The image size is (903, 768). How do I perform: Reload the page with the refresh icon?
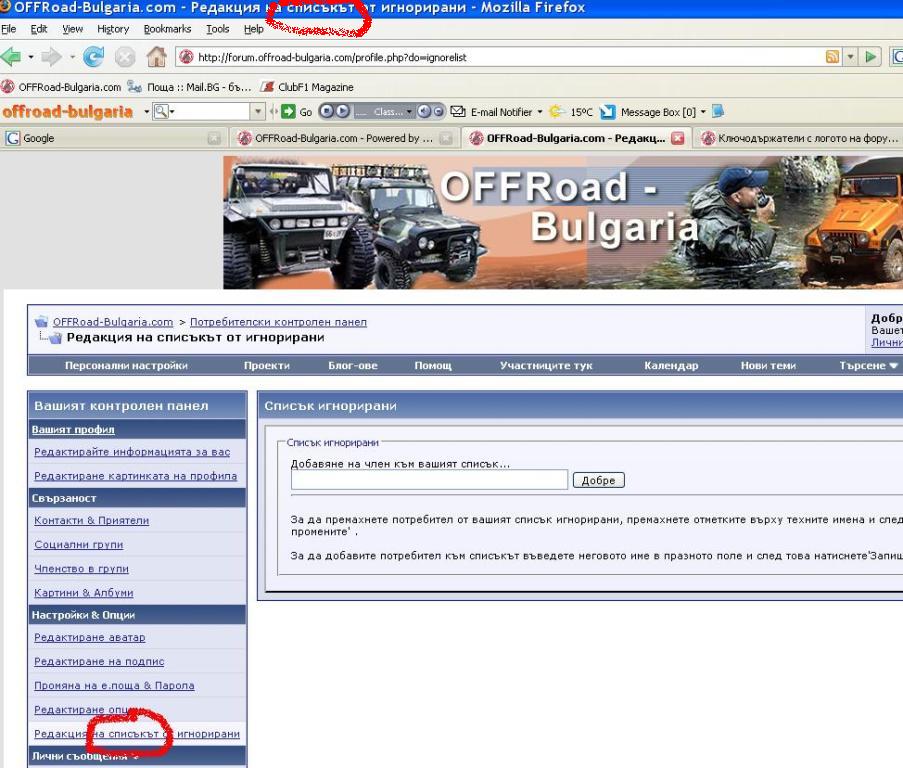(x=93, y=57)
